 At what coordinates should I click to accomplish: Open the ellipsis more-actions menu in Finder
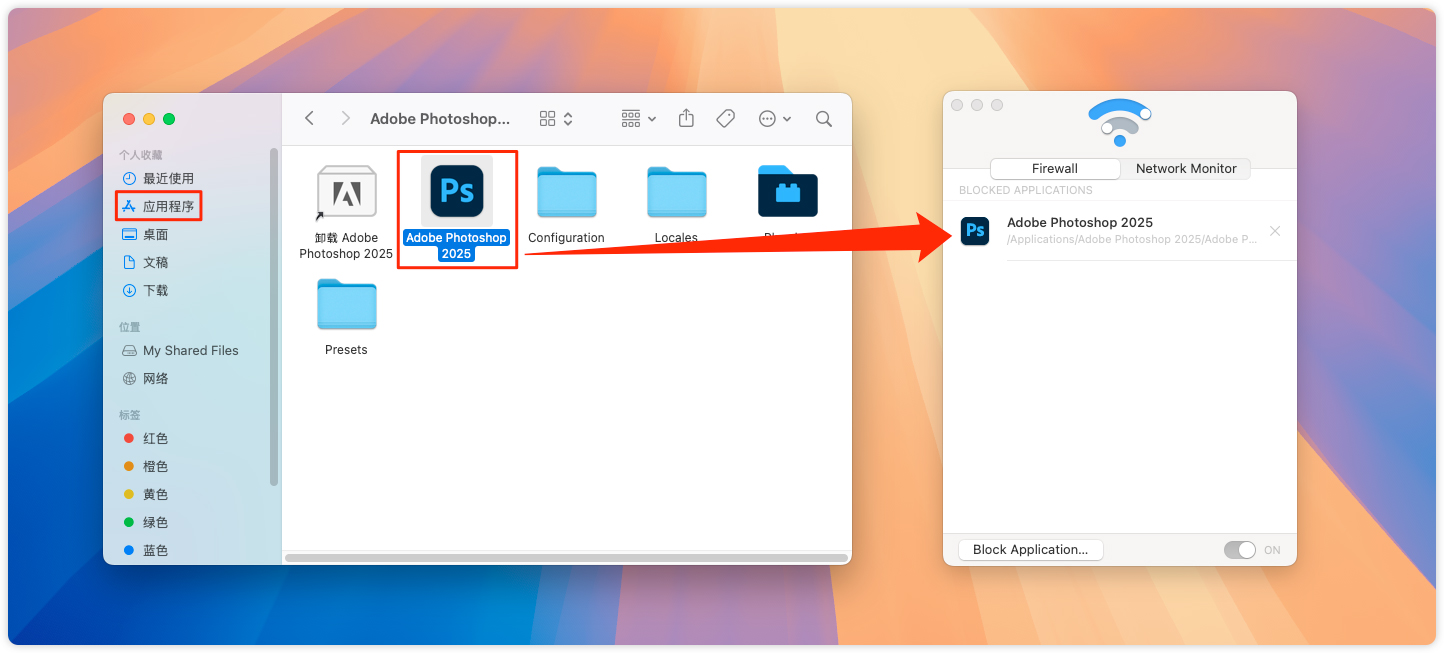tap(775, 118)
